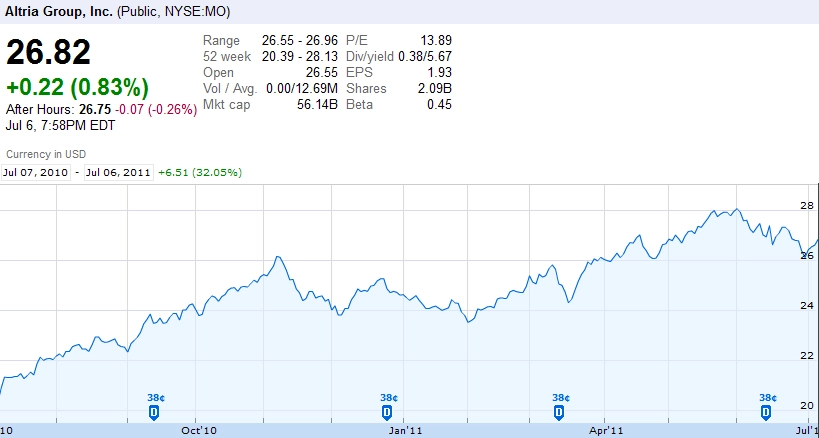
Task: Click the After Hours price 26.75
Action: 95,110
